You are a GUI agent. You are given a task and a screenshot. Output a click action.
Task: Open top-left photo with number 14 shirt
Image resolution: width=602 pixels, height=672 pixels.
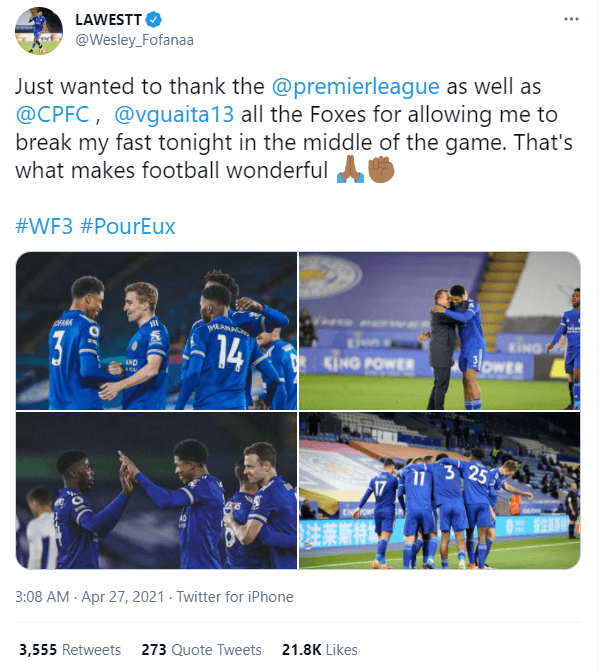[156, 330]
